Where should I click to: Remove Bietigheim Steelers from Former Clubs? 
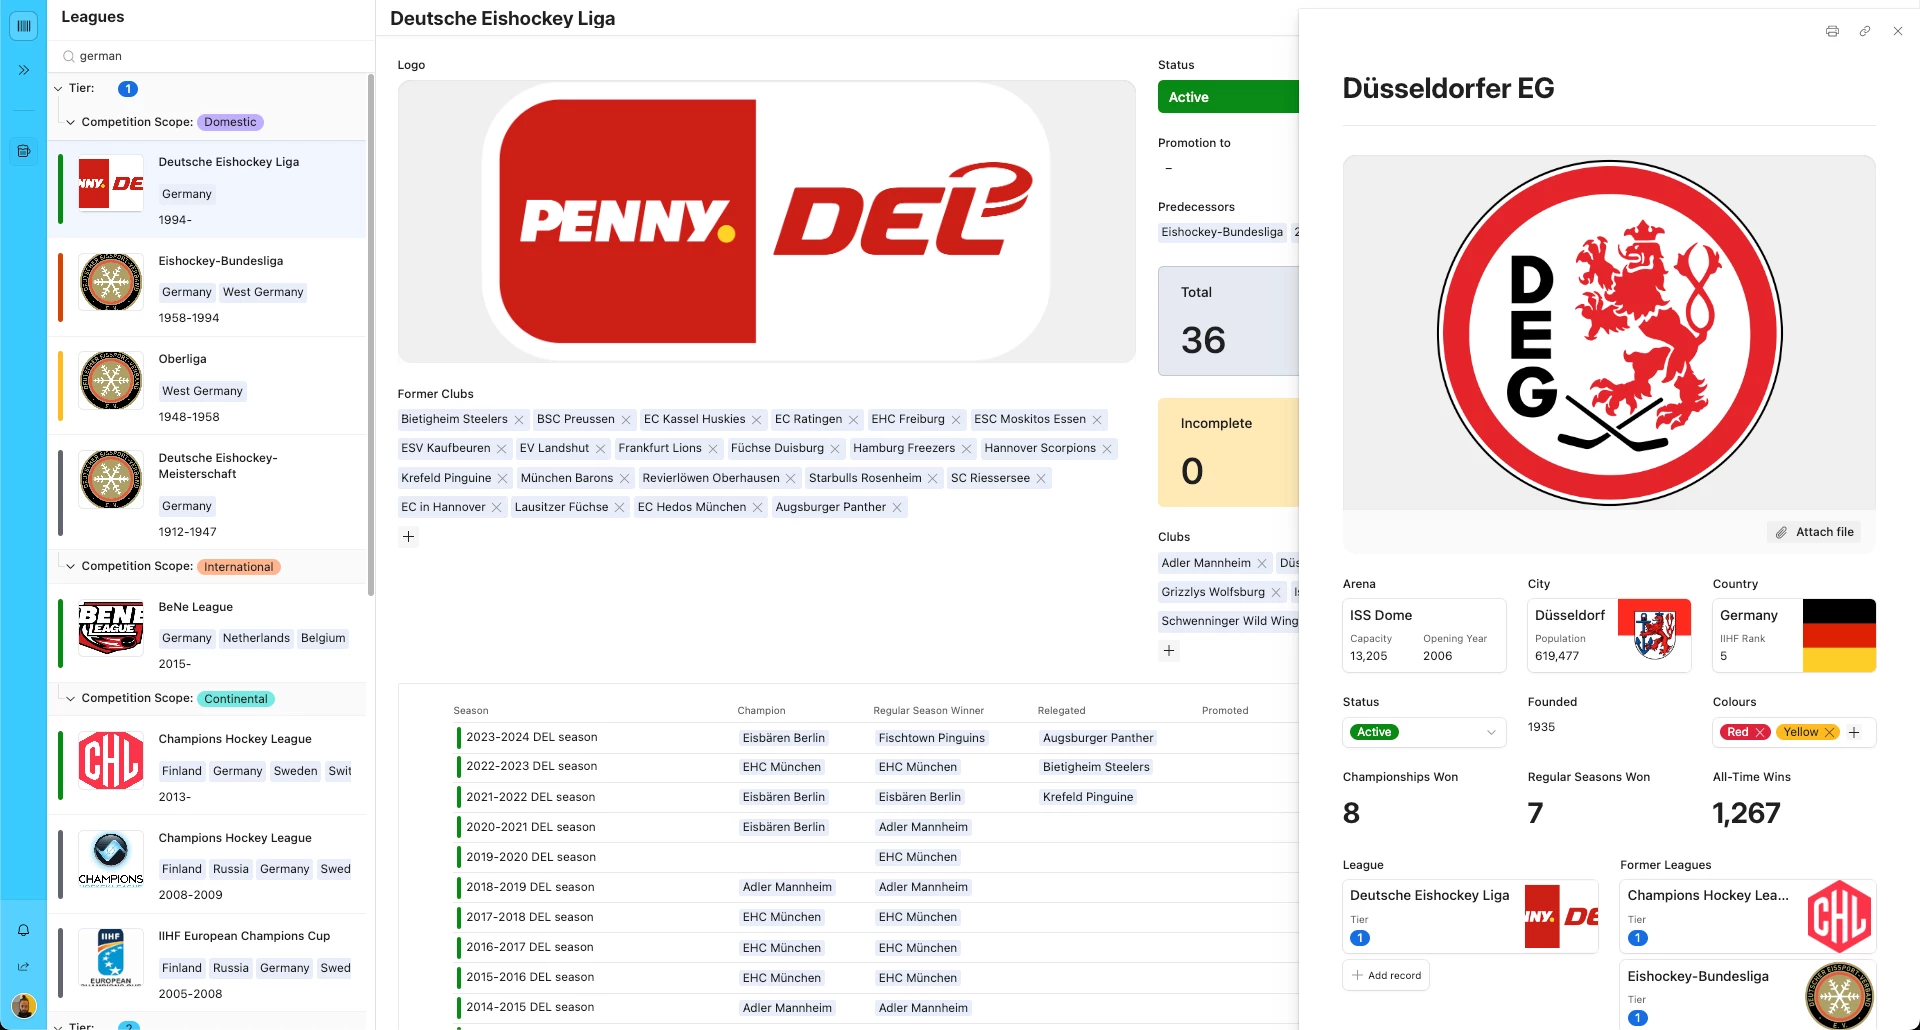click(x=519, y=420)
